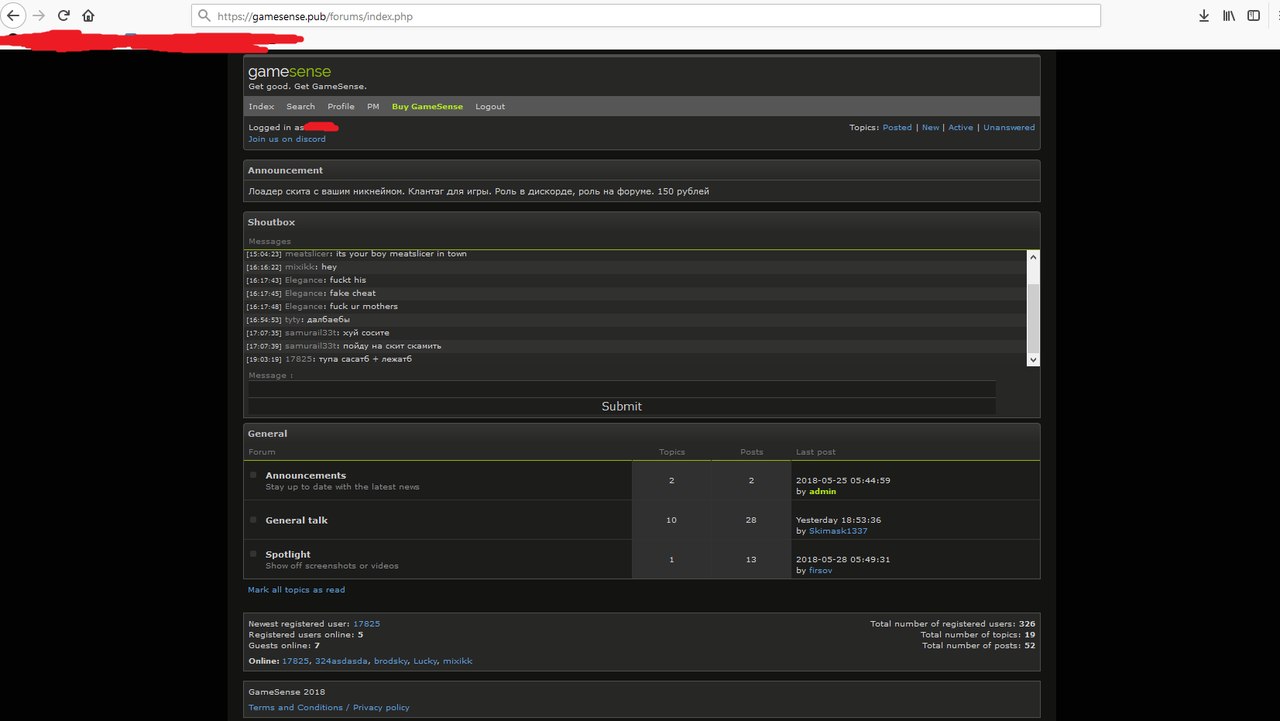Click the browser forward arrow button
This screenshot has width=1280, height=721.
coord(39,16)
